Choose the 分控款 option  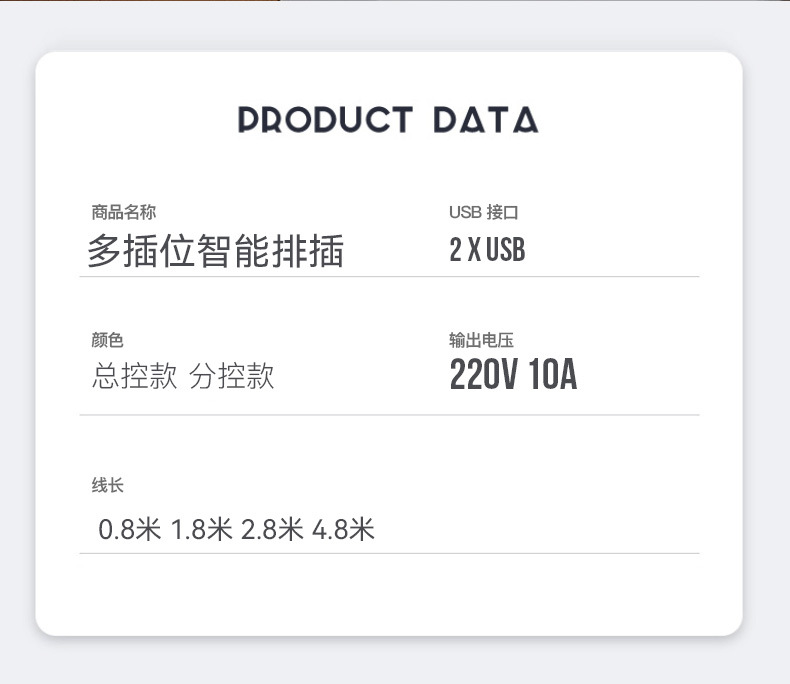[x=231, y=377]
